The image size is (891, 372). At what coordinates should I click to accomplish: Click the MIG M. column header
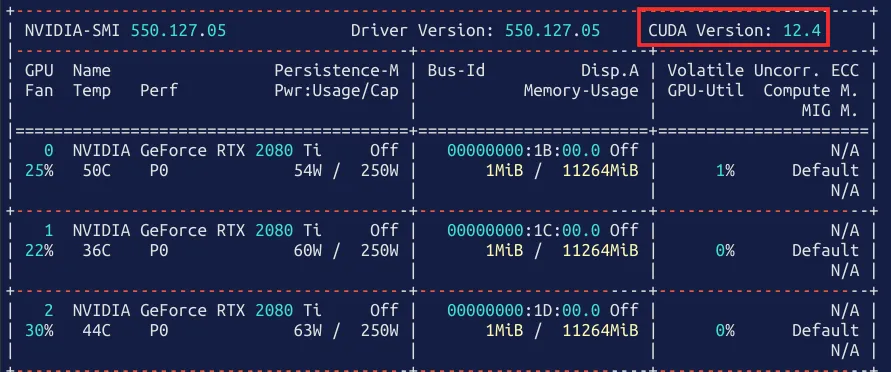click(x=830, y=111)
